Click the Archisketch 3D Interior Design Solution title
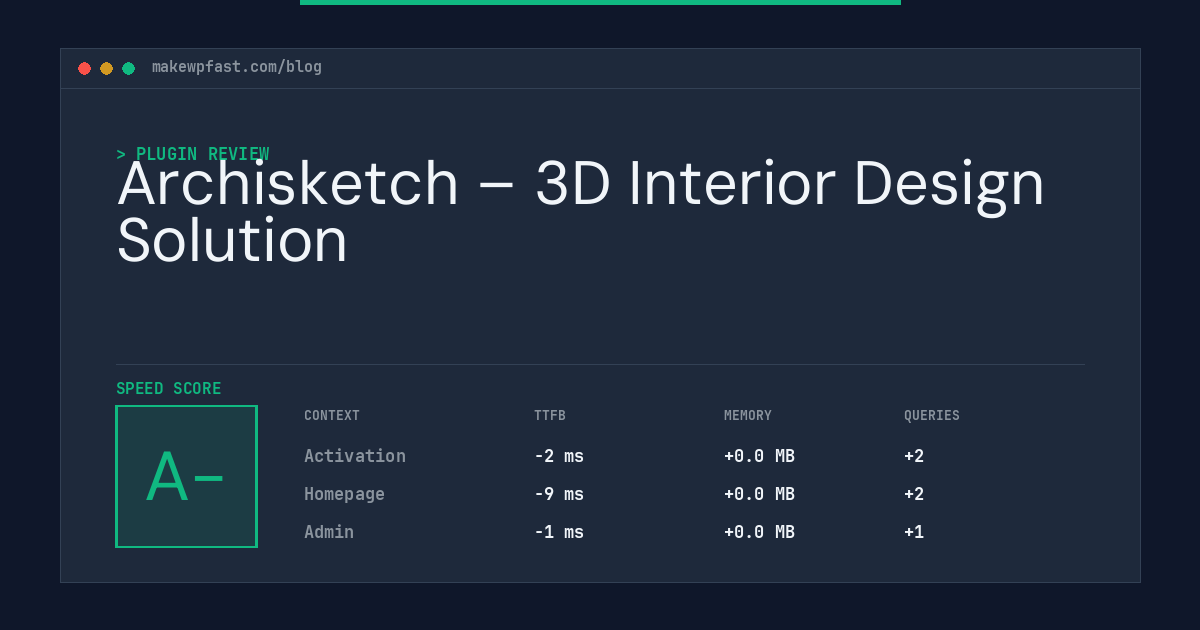 click(581, 212)
